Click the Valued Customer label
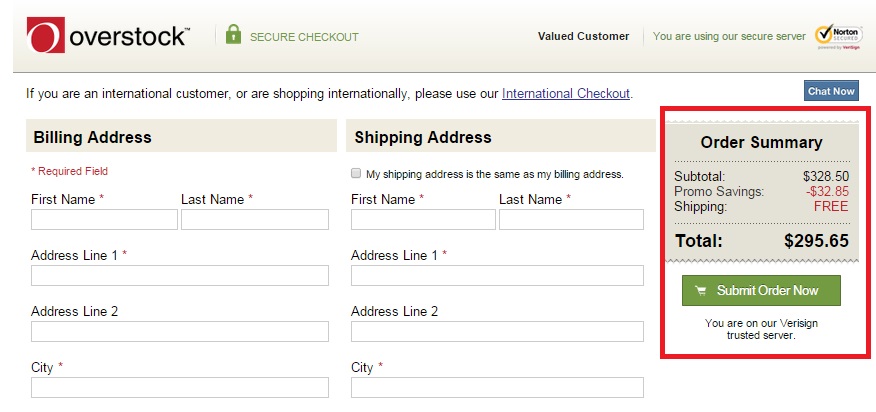Image resolution: width=876 pixels, height=412 pixels. [x=583, y=36]
